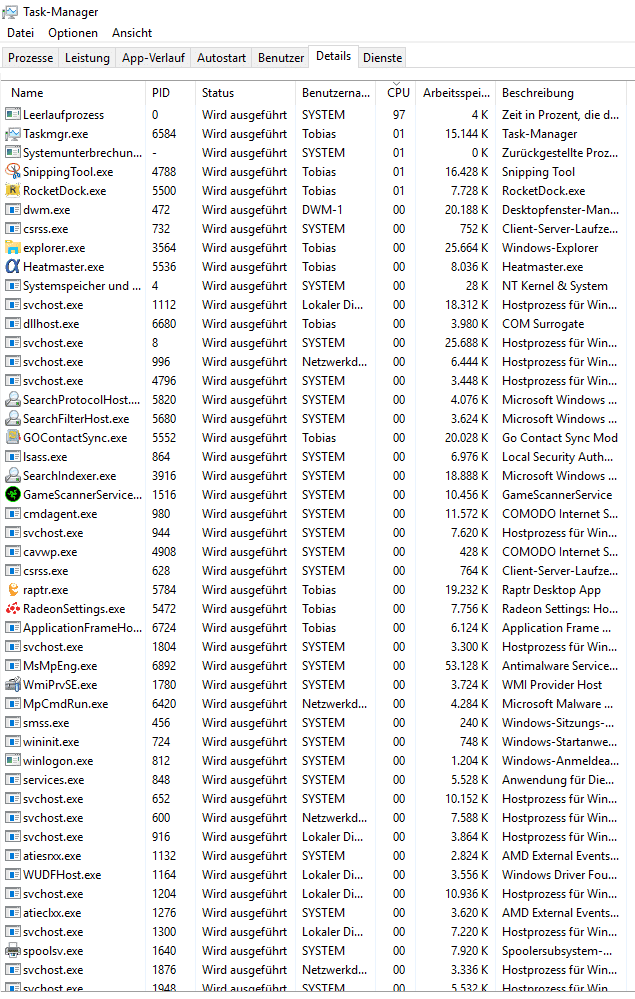
Task: Click the RocketDock.exe icon
Action: (13, 190)
